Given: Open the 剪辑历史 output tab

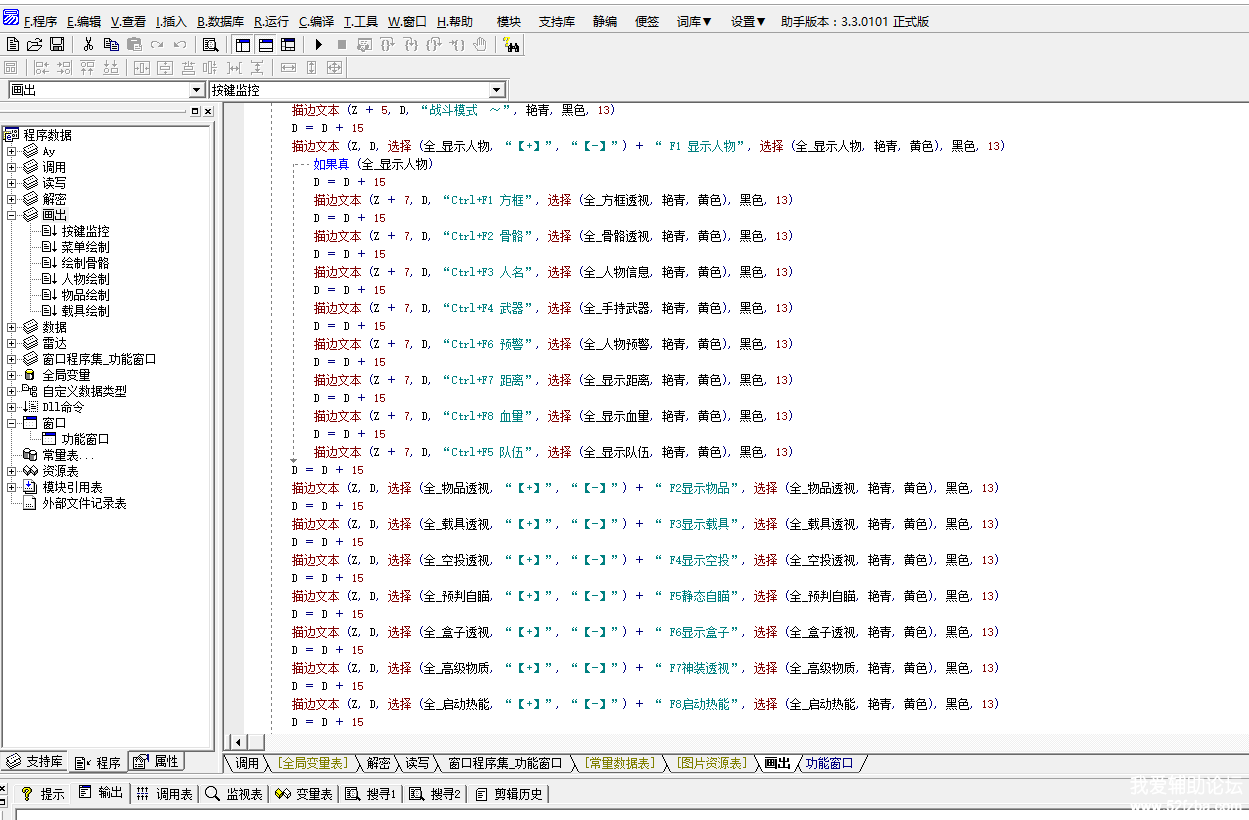Looking at the screenshot, I should 509,794.
